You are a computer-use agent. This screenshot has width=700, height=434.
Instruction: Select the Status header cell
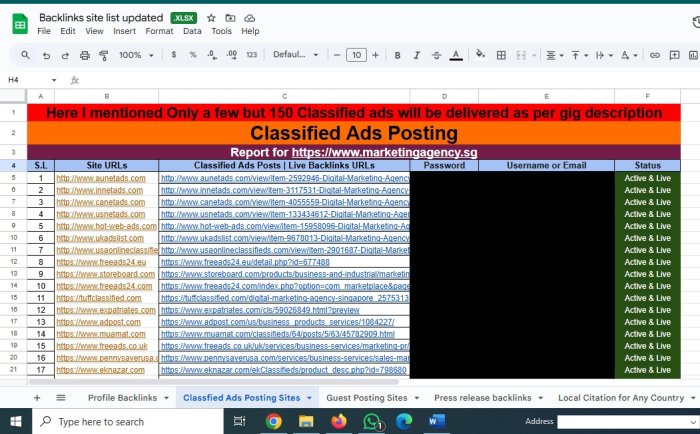click(647, 165)
